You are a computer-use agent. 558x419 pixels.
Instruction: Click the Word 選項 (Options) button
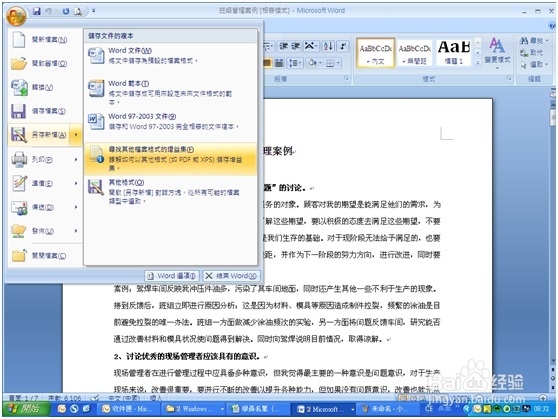172,276
